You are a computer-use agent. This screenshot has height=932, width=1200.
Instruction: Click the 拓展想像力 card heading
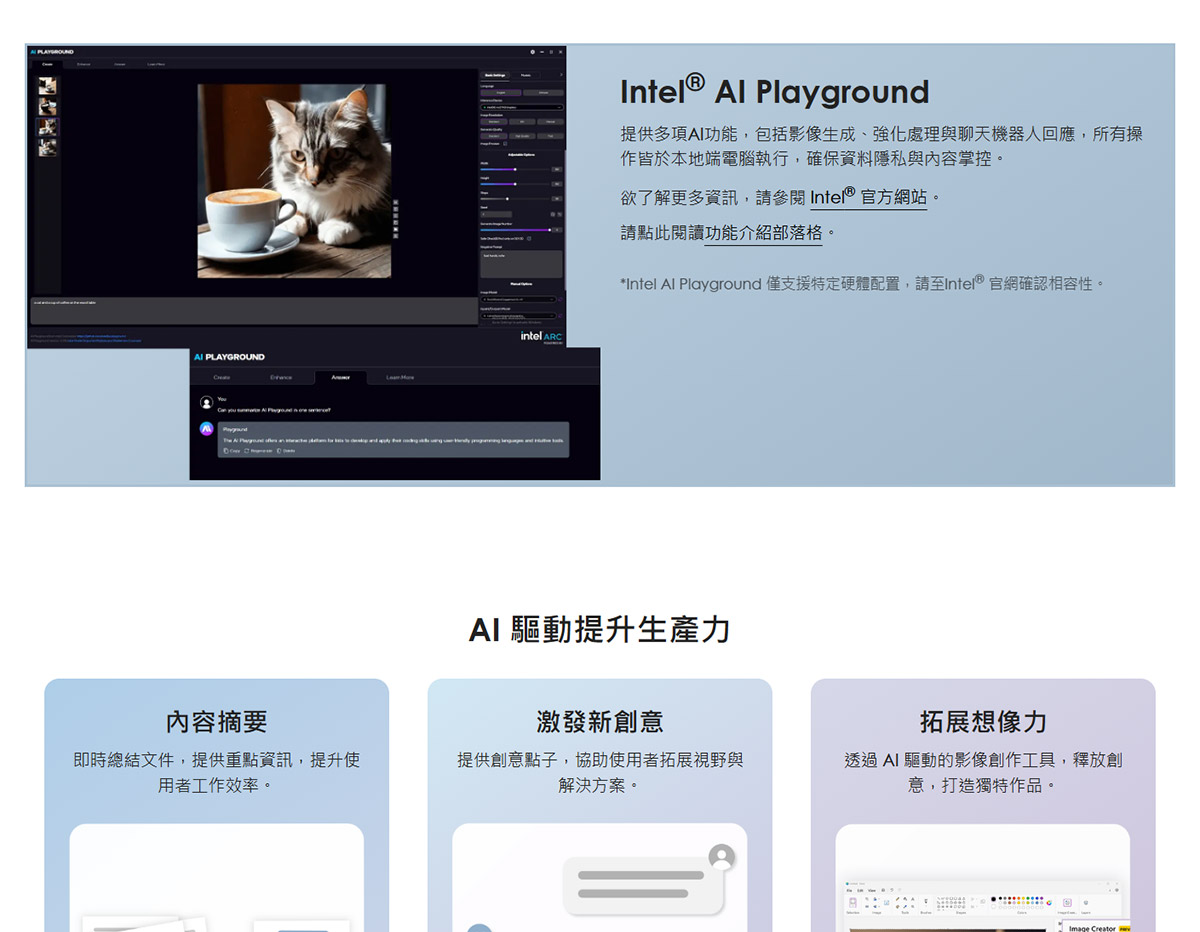point(983,722)
